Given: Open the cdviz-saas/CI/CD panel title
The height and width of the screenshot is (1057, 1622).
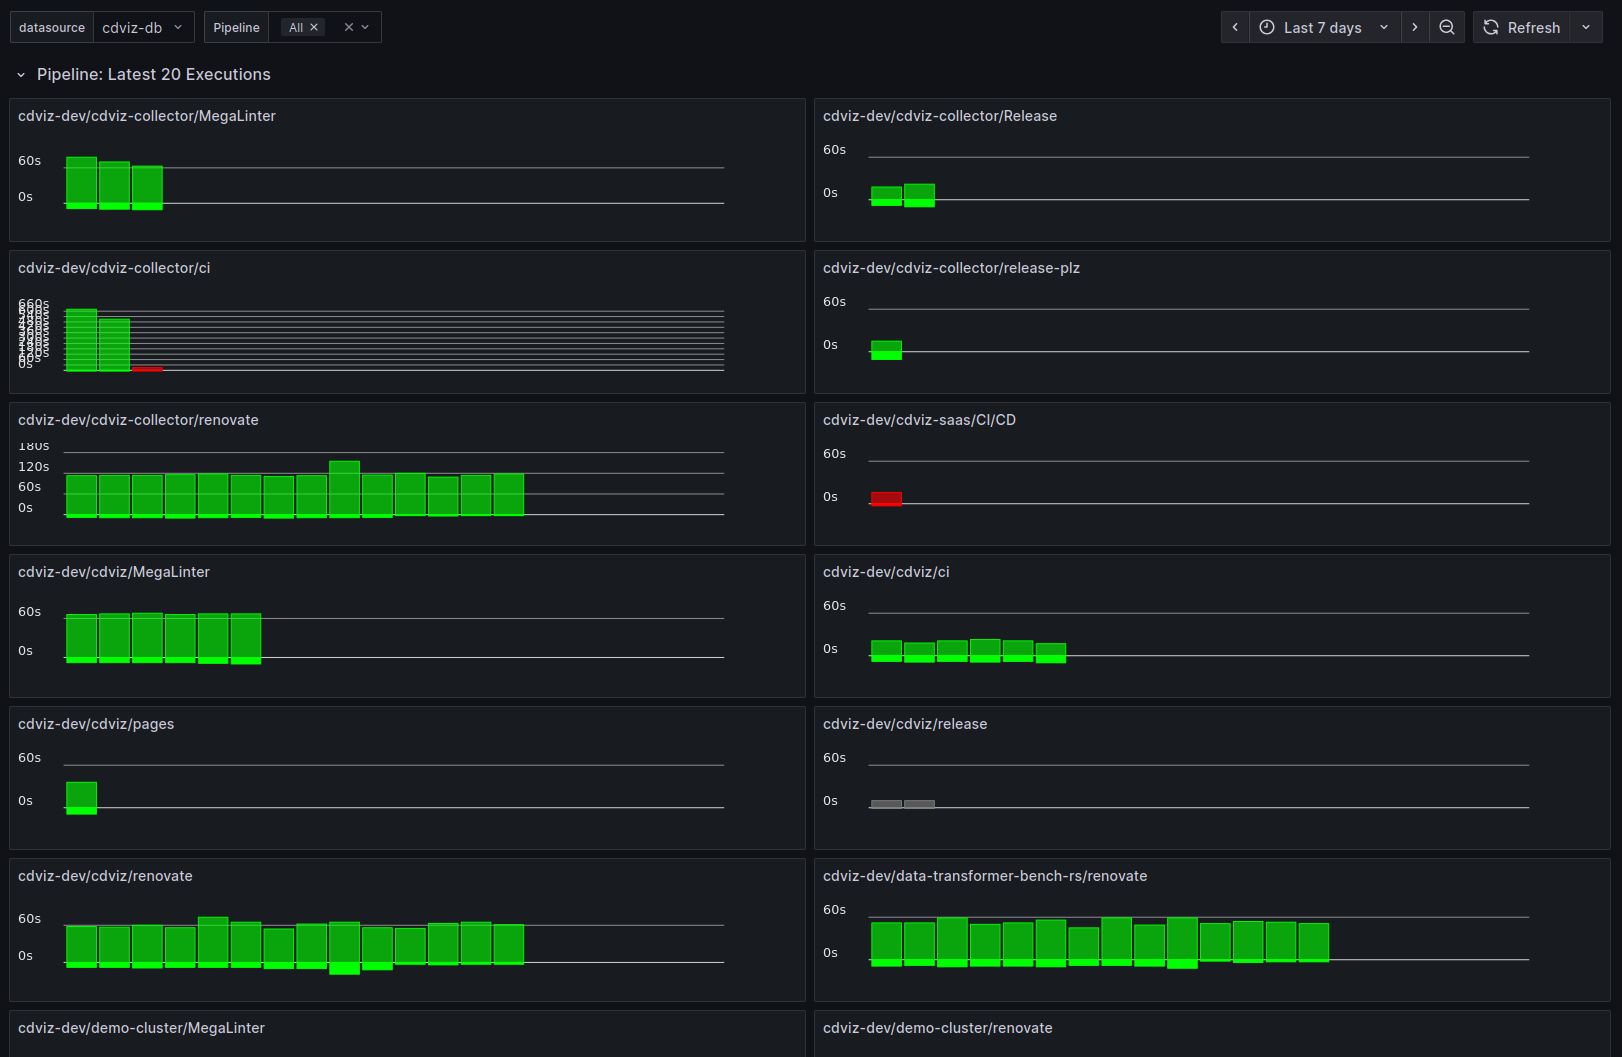Looking at the screenshot, I should click(919, 420).
